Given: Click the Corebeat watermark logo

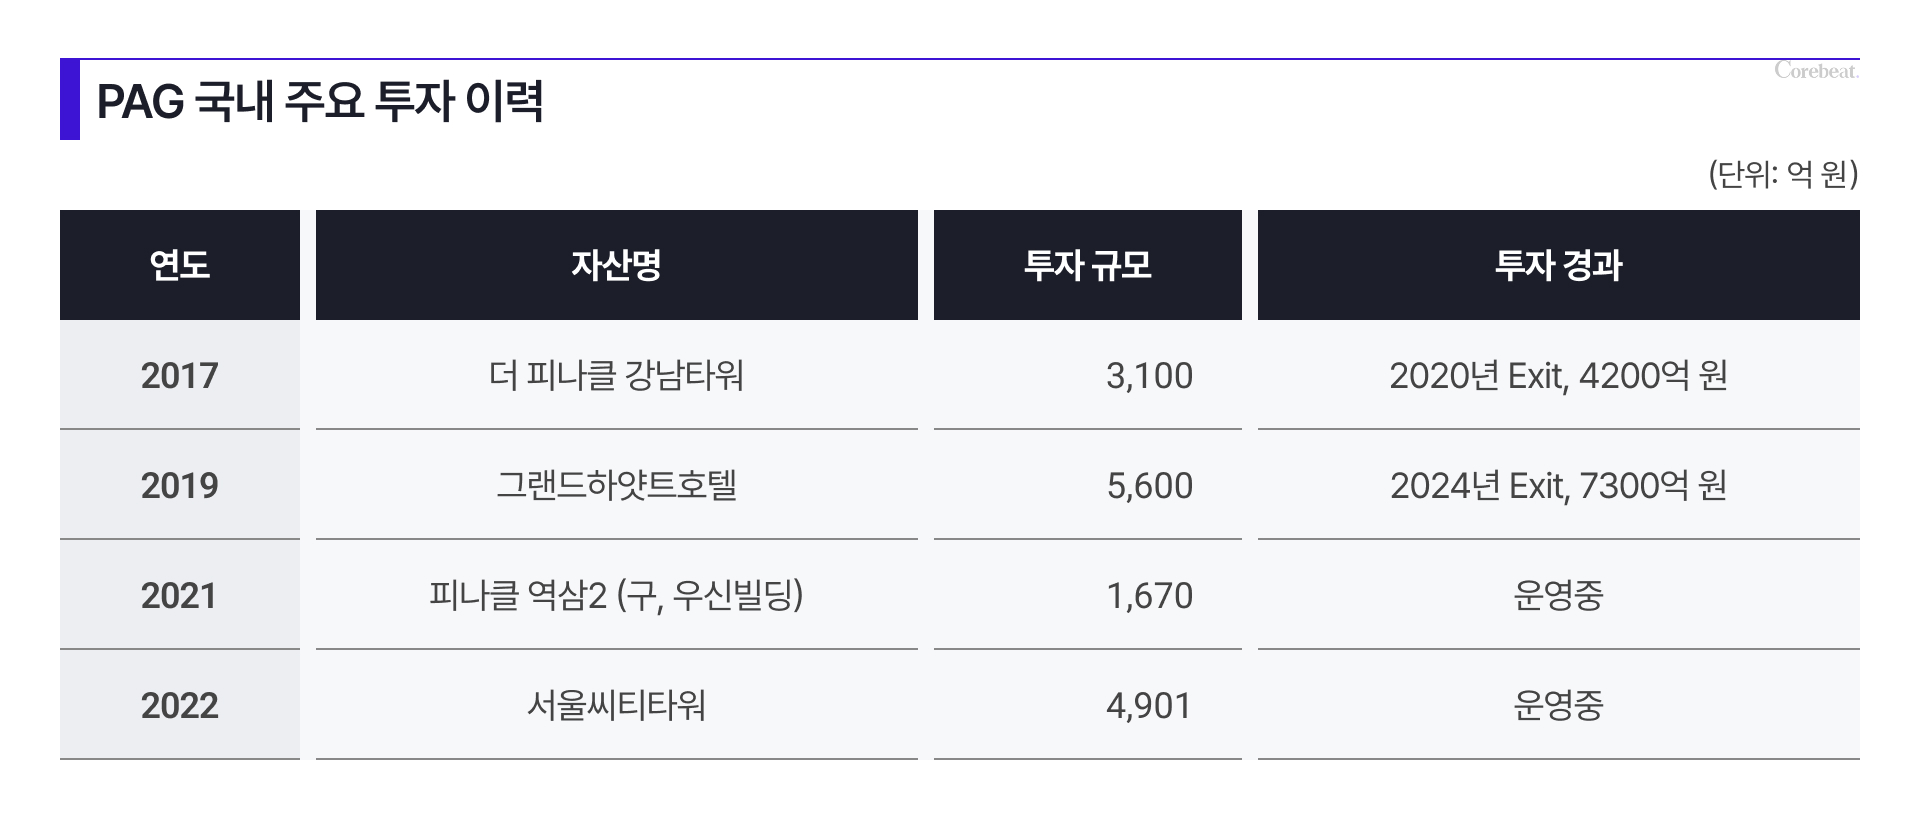Looking at the screenshot, I should click(1816, 70).
